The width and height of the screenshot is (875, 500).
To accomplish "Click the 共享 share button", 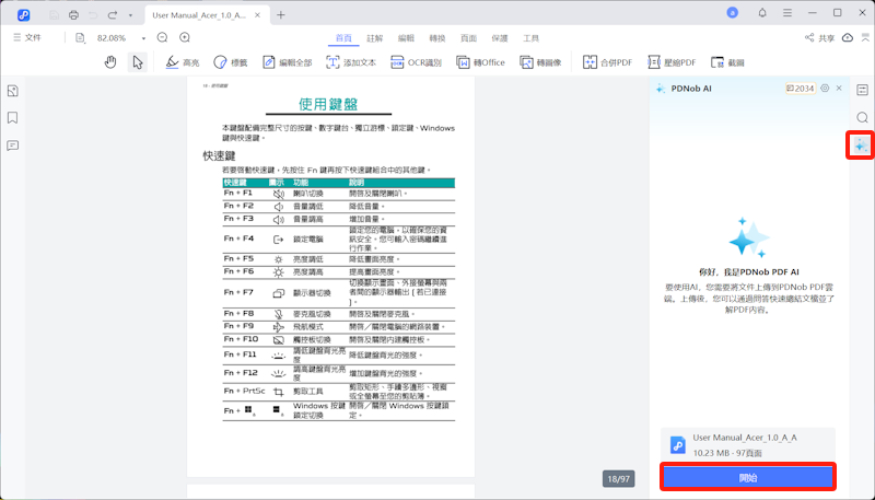I will pyautogui.click(x=820, y=38).
